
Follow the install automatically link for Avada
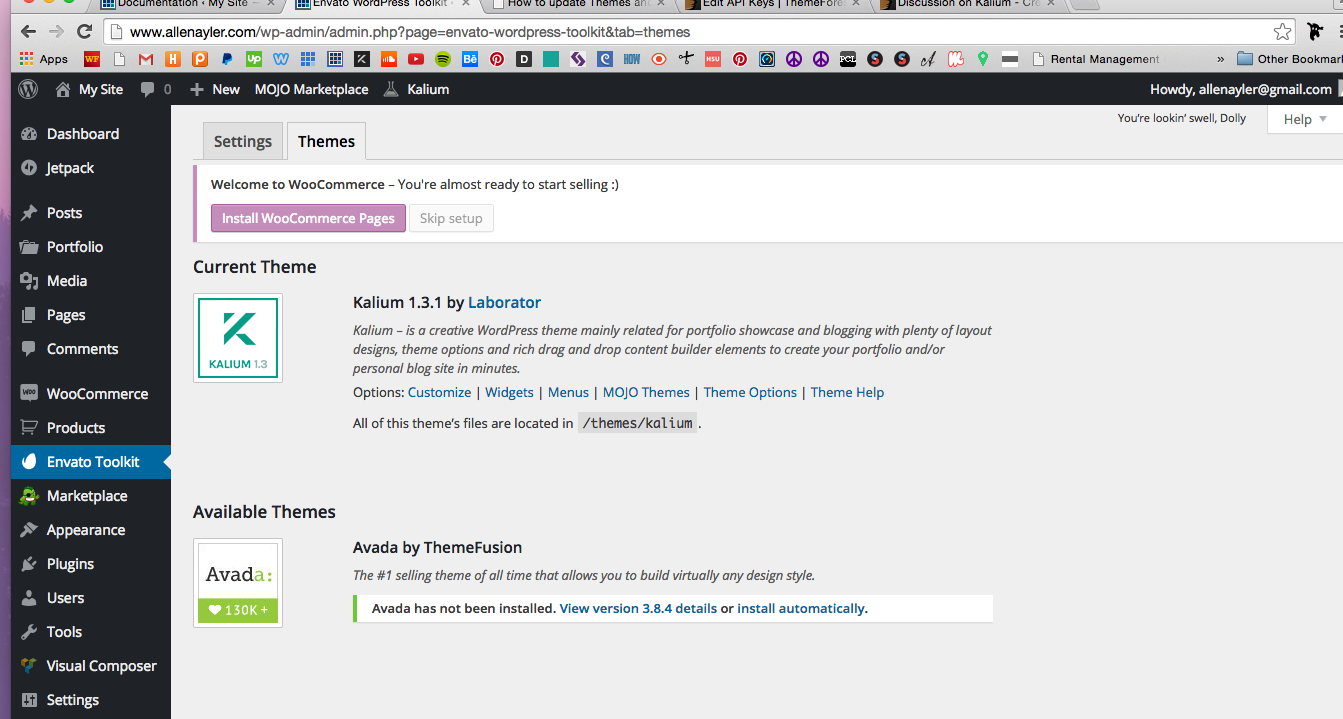(x=800, y=608)
